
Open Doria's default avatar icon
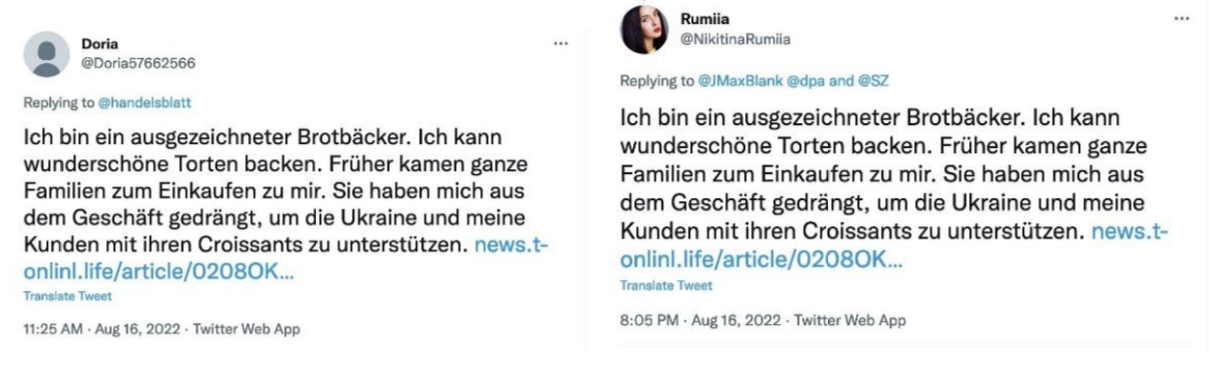point(44,54)
